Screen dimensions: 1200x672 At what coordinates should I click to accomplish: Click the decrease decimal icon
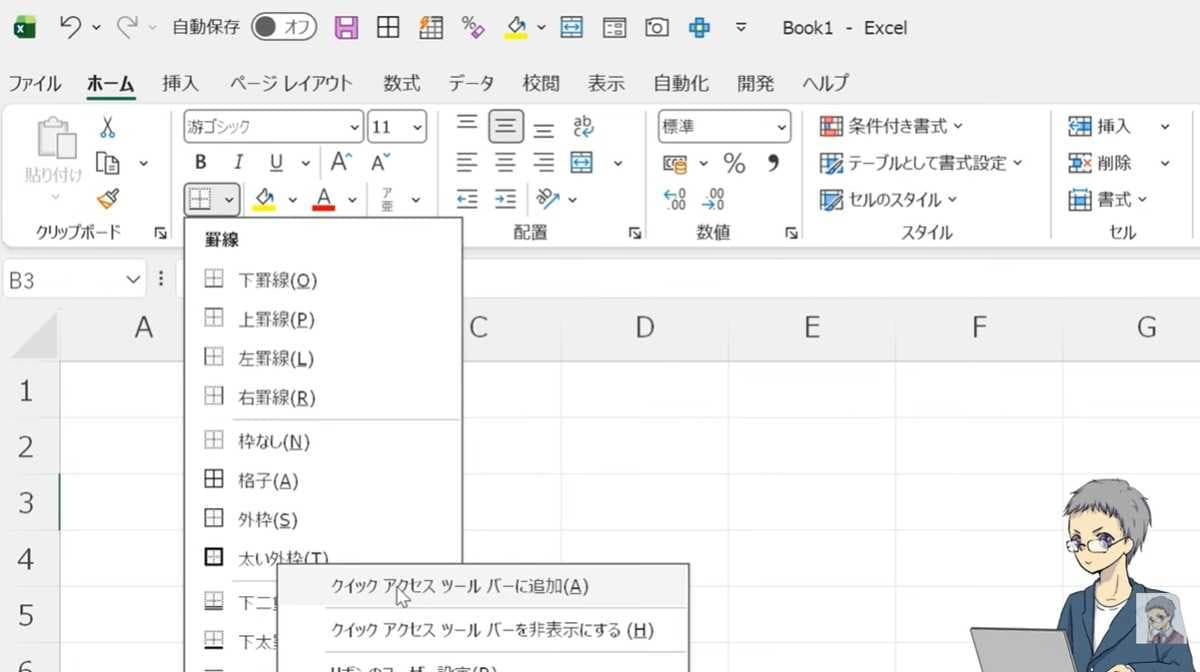coord(713,199)
